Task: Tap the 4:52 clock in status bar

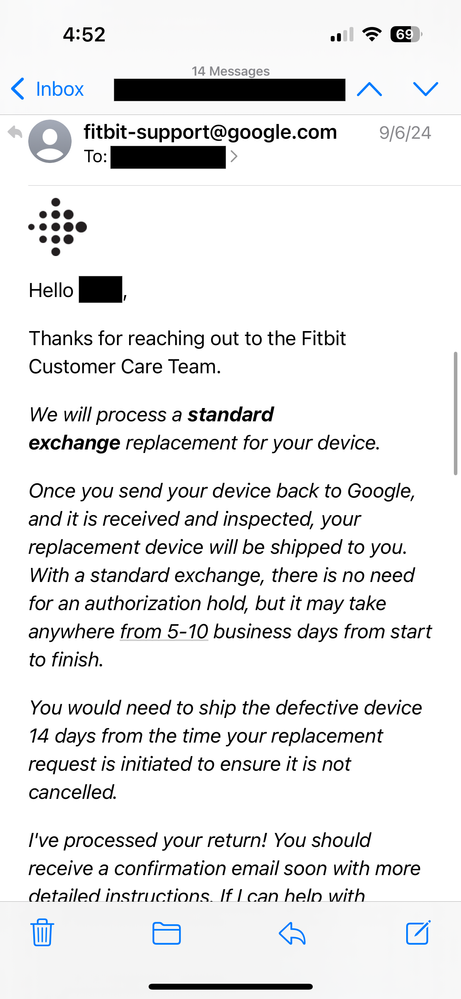Action: coord(86,35)
